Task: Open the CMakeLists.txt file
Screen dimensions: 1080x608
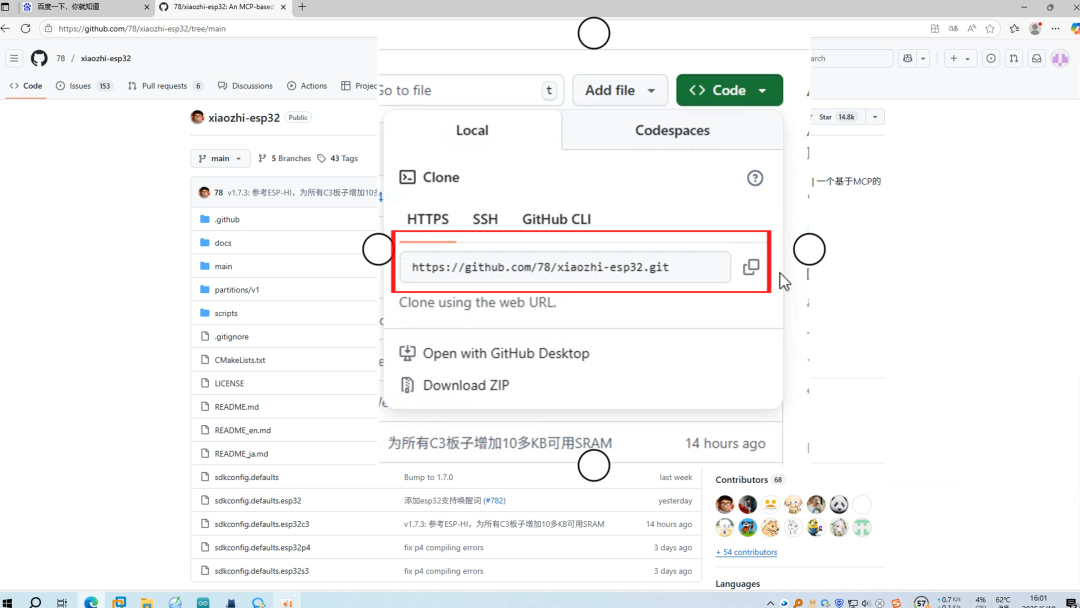Action: (240, 360)
